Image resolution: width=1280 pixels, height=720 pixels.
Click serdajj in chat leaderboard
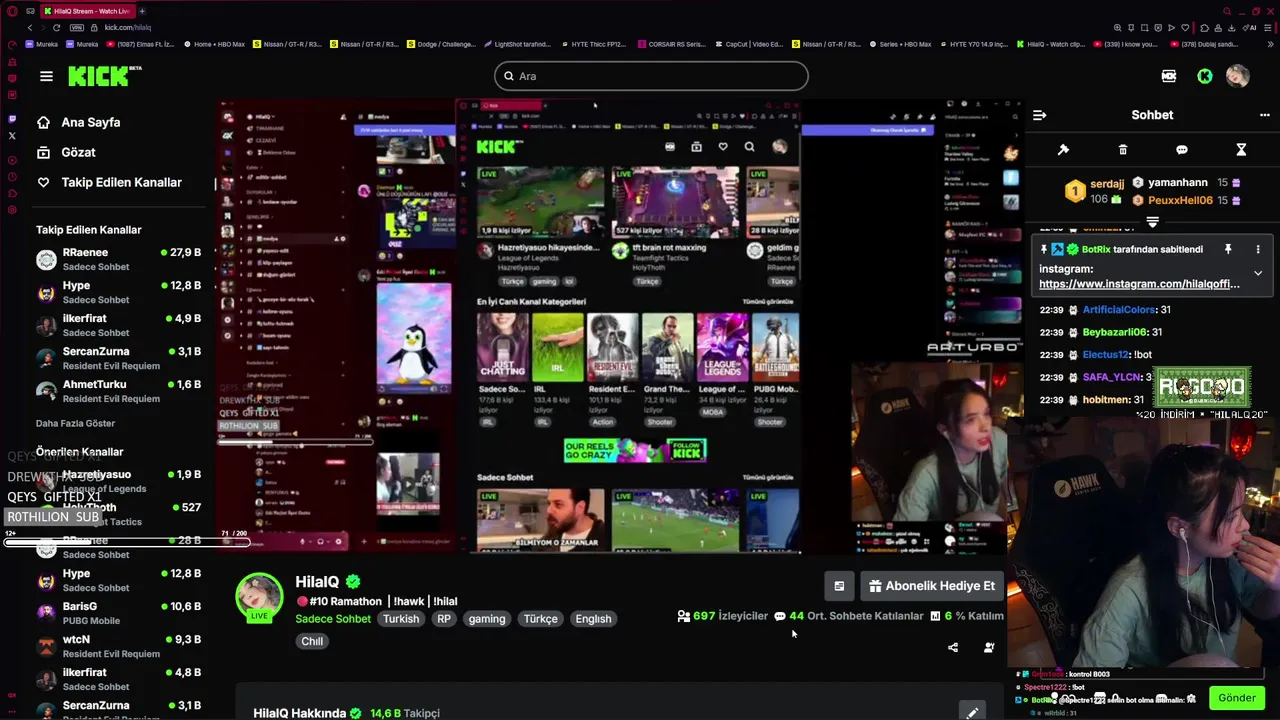click(x=1107, y=184)
